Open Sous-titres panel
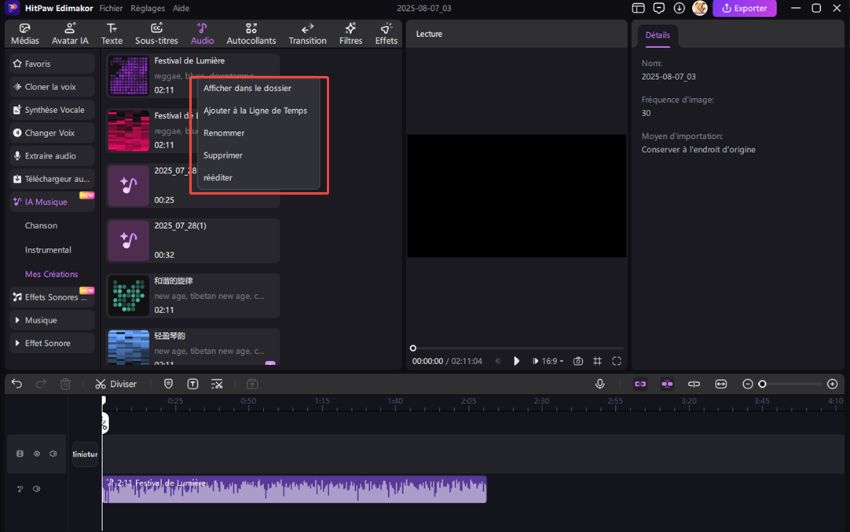The image size is (850, 532). coord(157,34)
